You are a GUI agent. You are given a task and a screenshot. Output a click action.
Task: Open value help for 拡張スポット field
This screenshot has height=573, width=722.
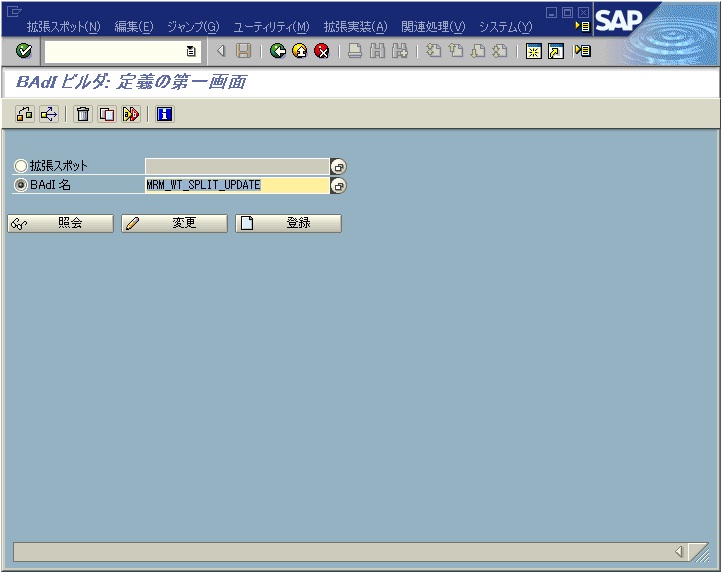tap(339, 167)
